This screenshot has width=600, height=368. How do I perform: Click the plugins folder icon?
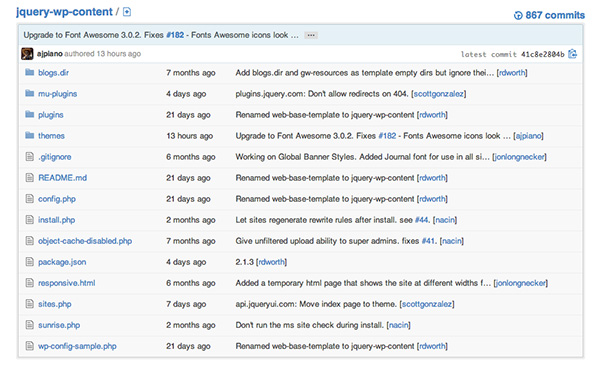click(x=29, y=114)
